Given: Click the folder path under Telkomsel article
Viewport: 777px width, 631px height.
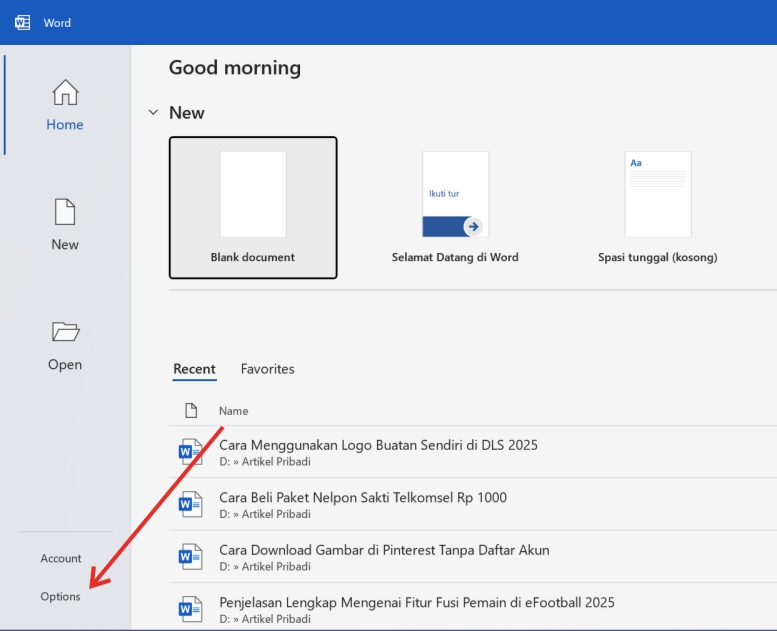Looking at the screenshot, I should point(265,515).
